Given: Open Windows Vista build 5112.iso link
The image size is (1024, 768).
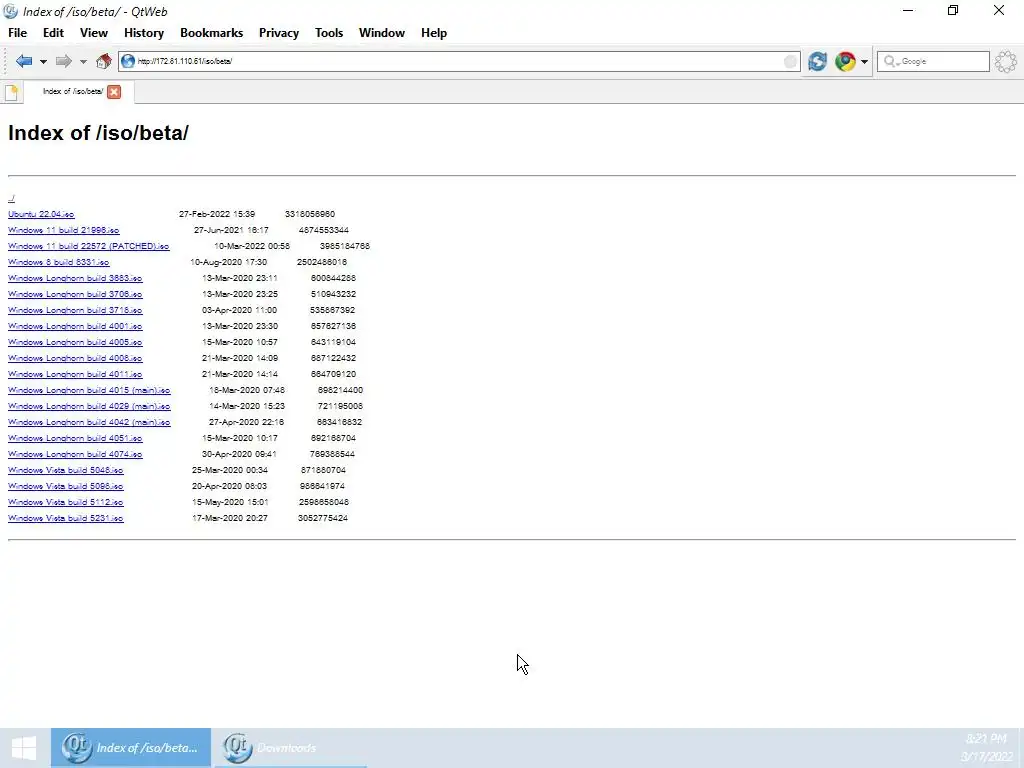Looking at the screenshot, I should click(x=65, y=502).
